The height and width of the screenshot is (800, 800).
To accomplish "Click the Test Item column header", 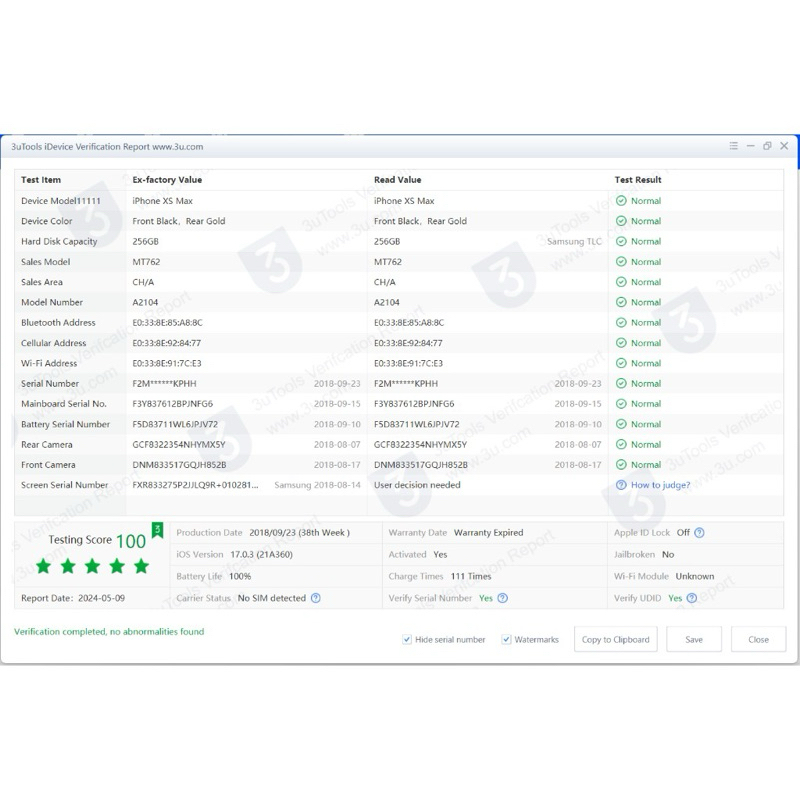I will pos(41,180).
